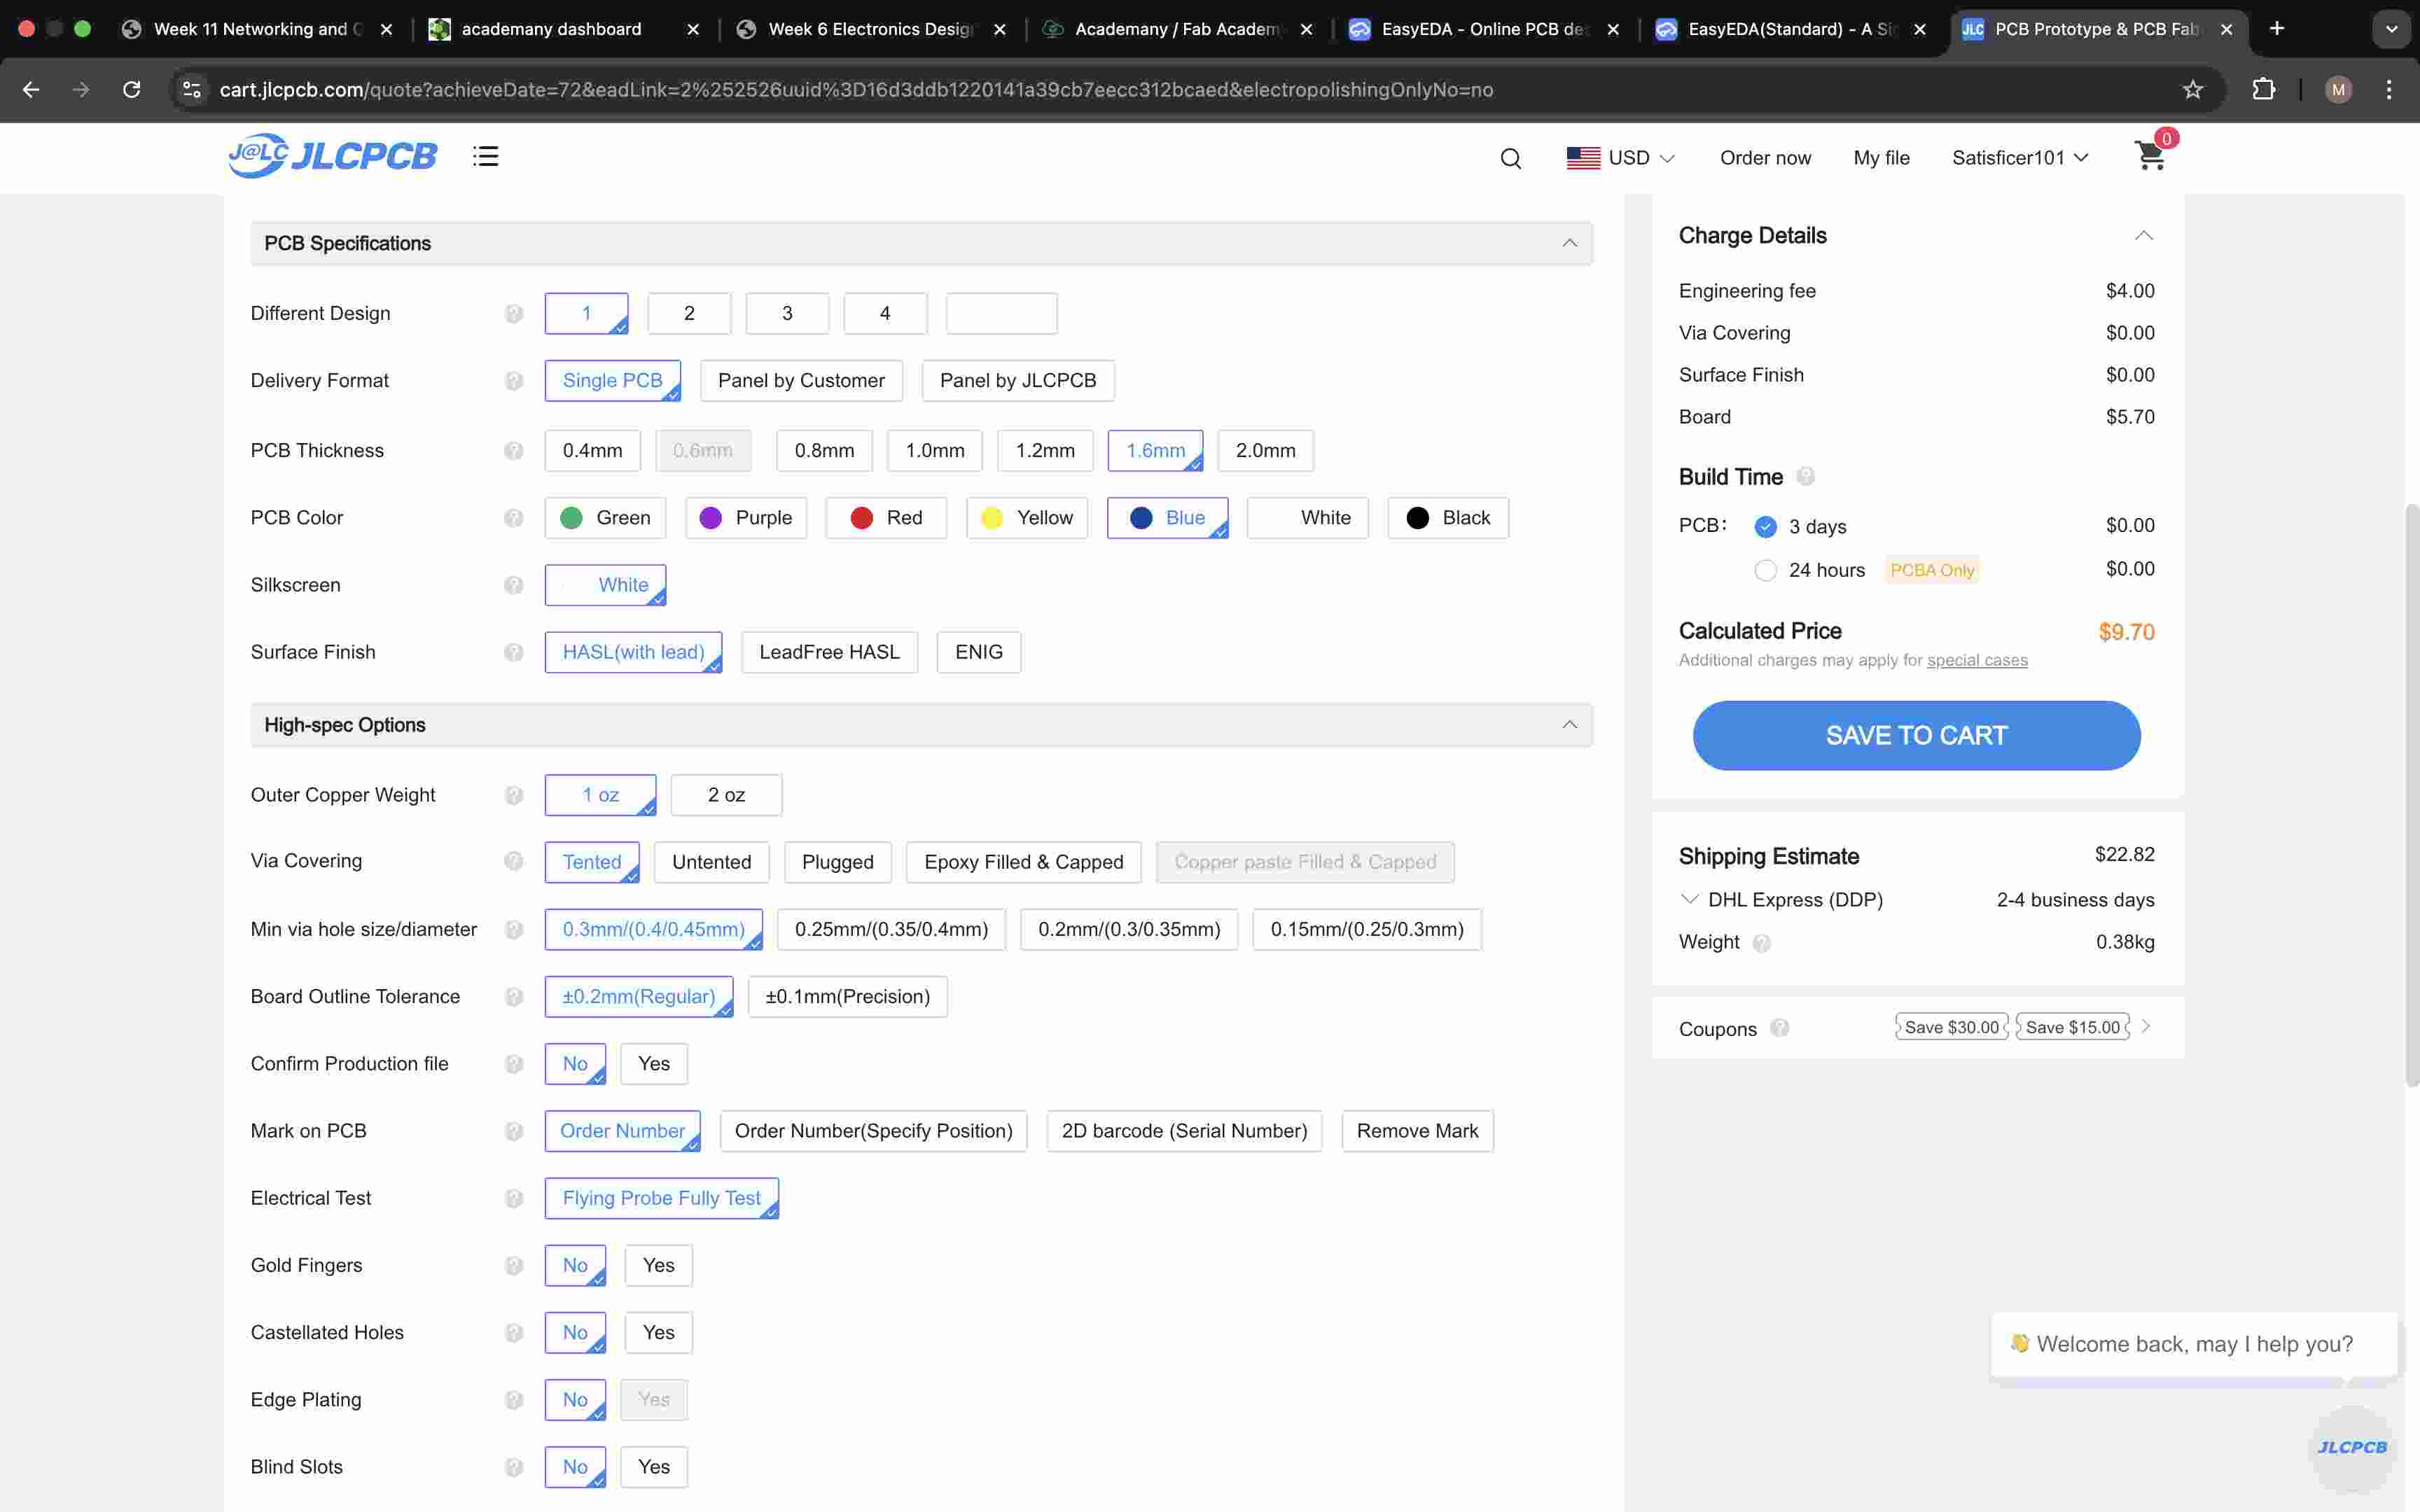Click help icon next to PCB Color
The image size is (2420, 1512).
point(514,518)
